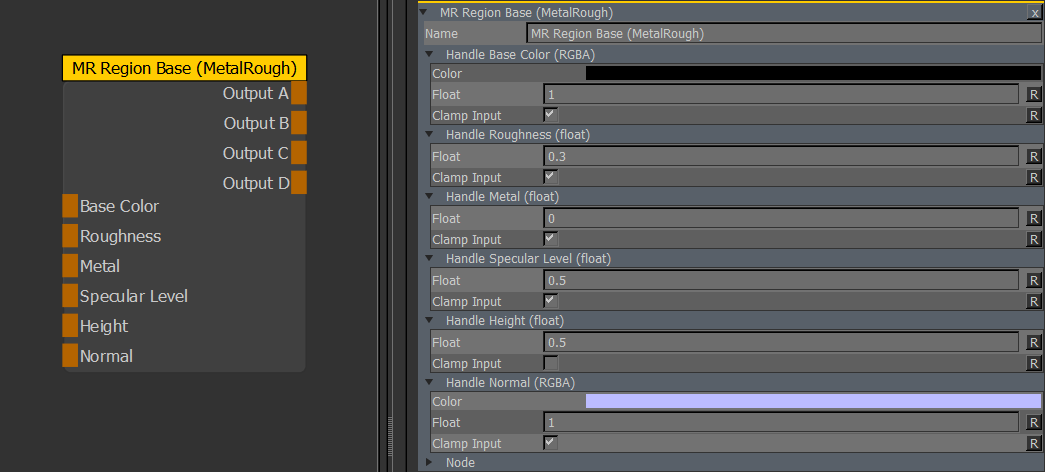Toggle Clamp Input under Handle Base Color

click(550, 115)
